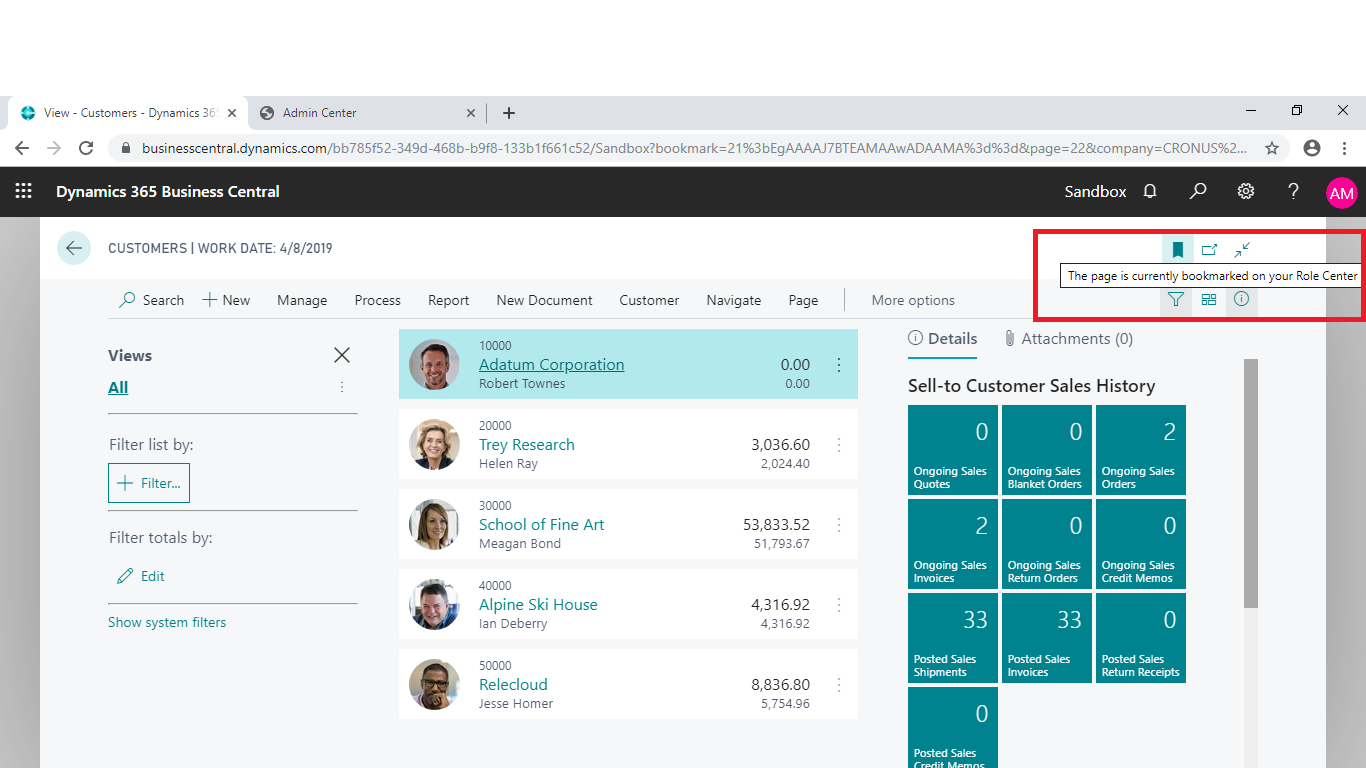Open Posted Sales Shipments tile
1366x768 pixels.
(x=953, y=638)
